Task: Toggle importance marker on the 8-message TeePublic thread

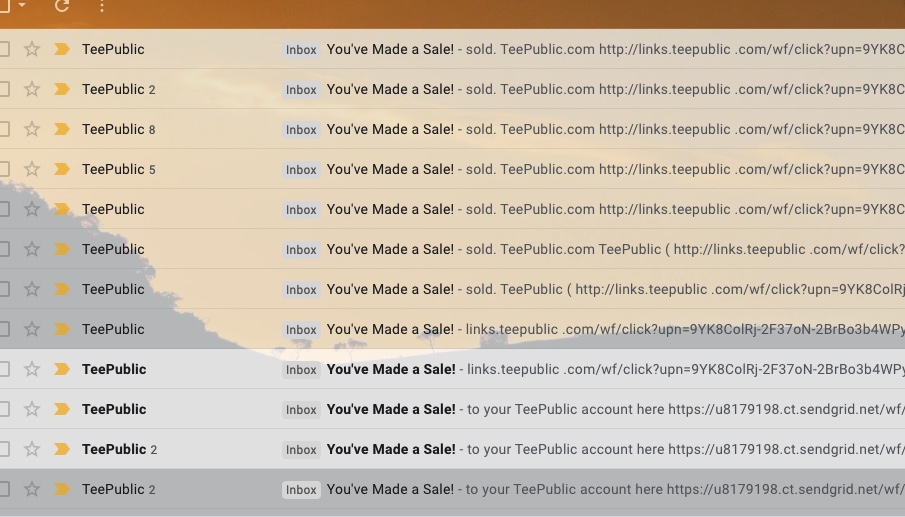Action: pyautogui.click(x=62, y=129)
